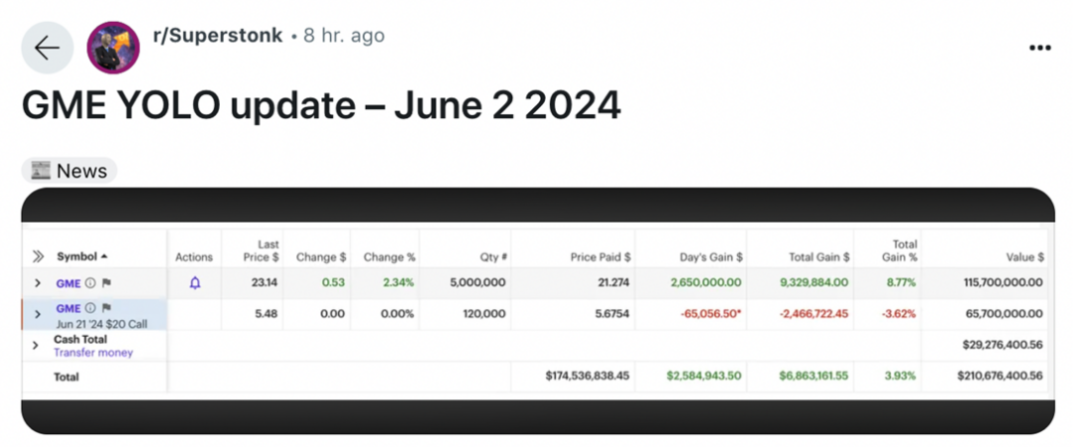Open the three-dot post options menu

click(1040, 48)
